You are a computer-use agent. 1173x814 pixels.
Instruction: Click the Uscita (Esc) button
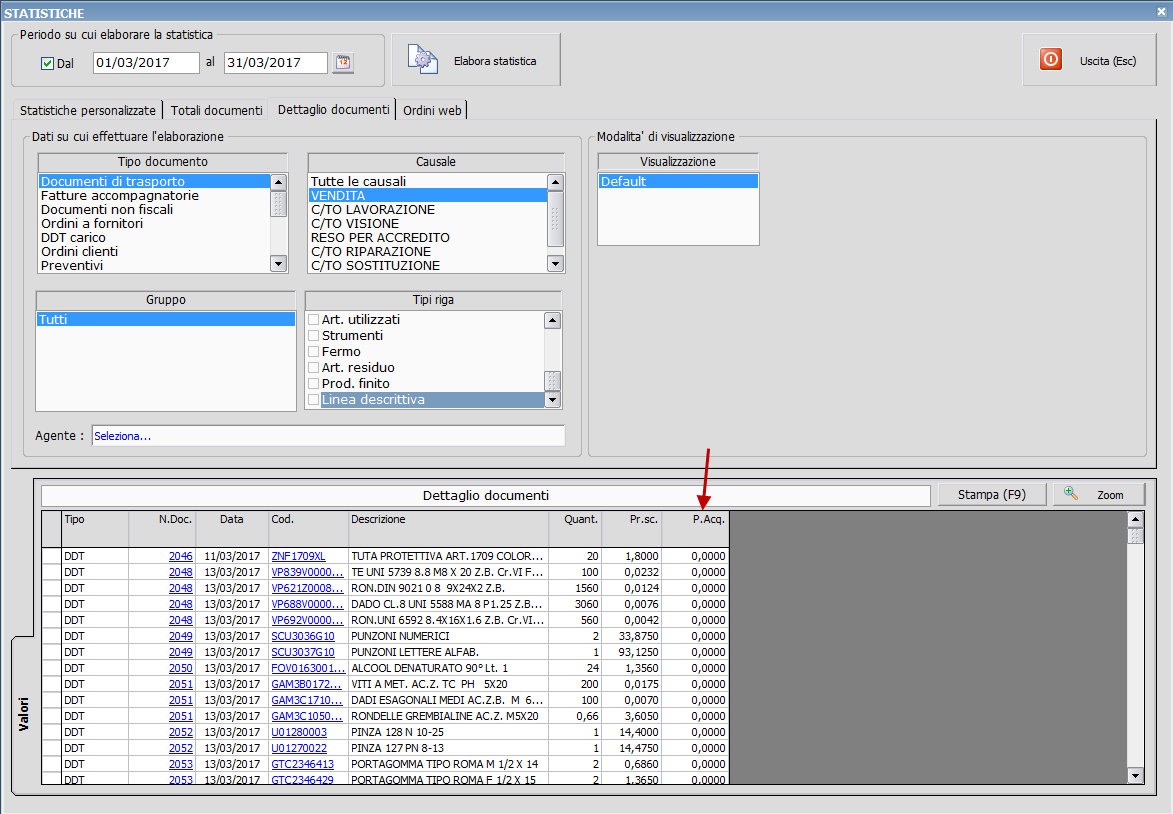pyautogui.click(x=1089, y=60)
